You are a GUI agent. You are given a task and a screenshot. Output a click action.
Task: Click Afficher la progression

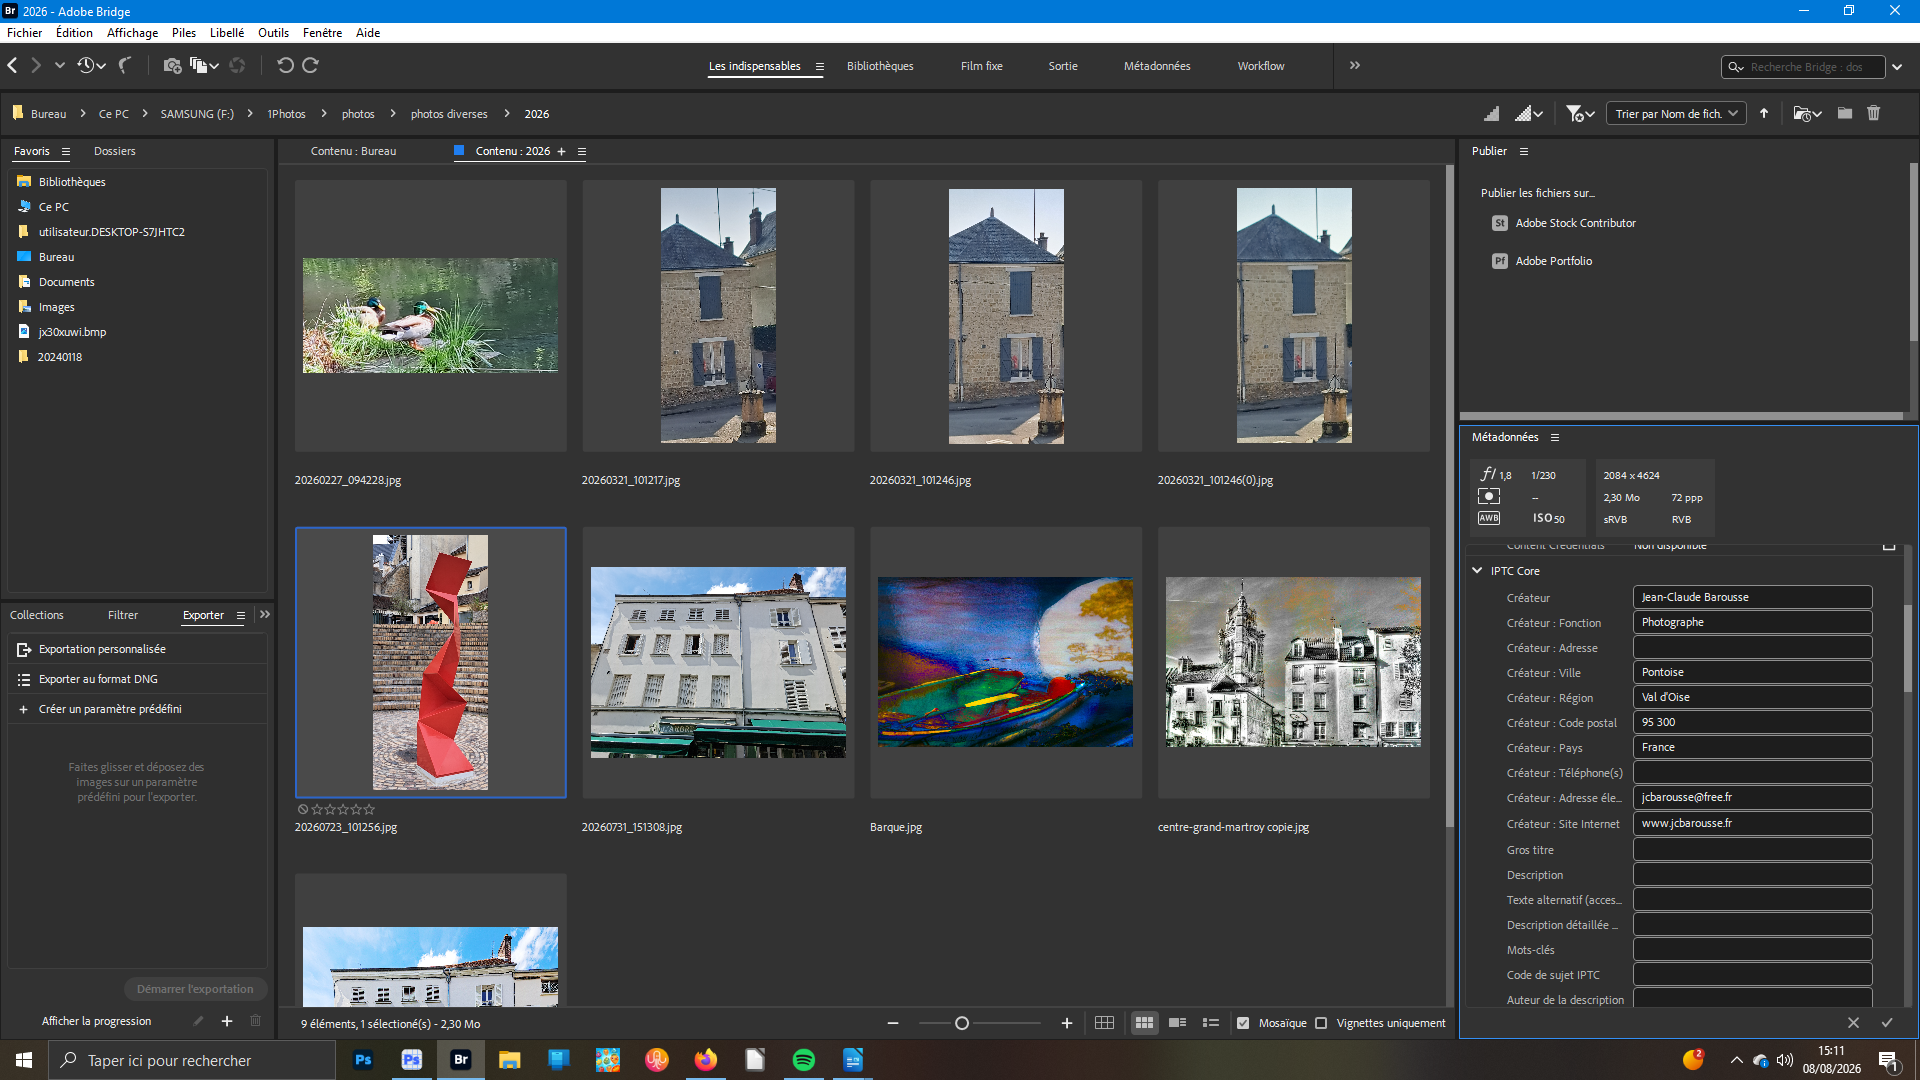coord(97,1022)
